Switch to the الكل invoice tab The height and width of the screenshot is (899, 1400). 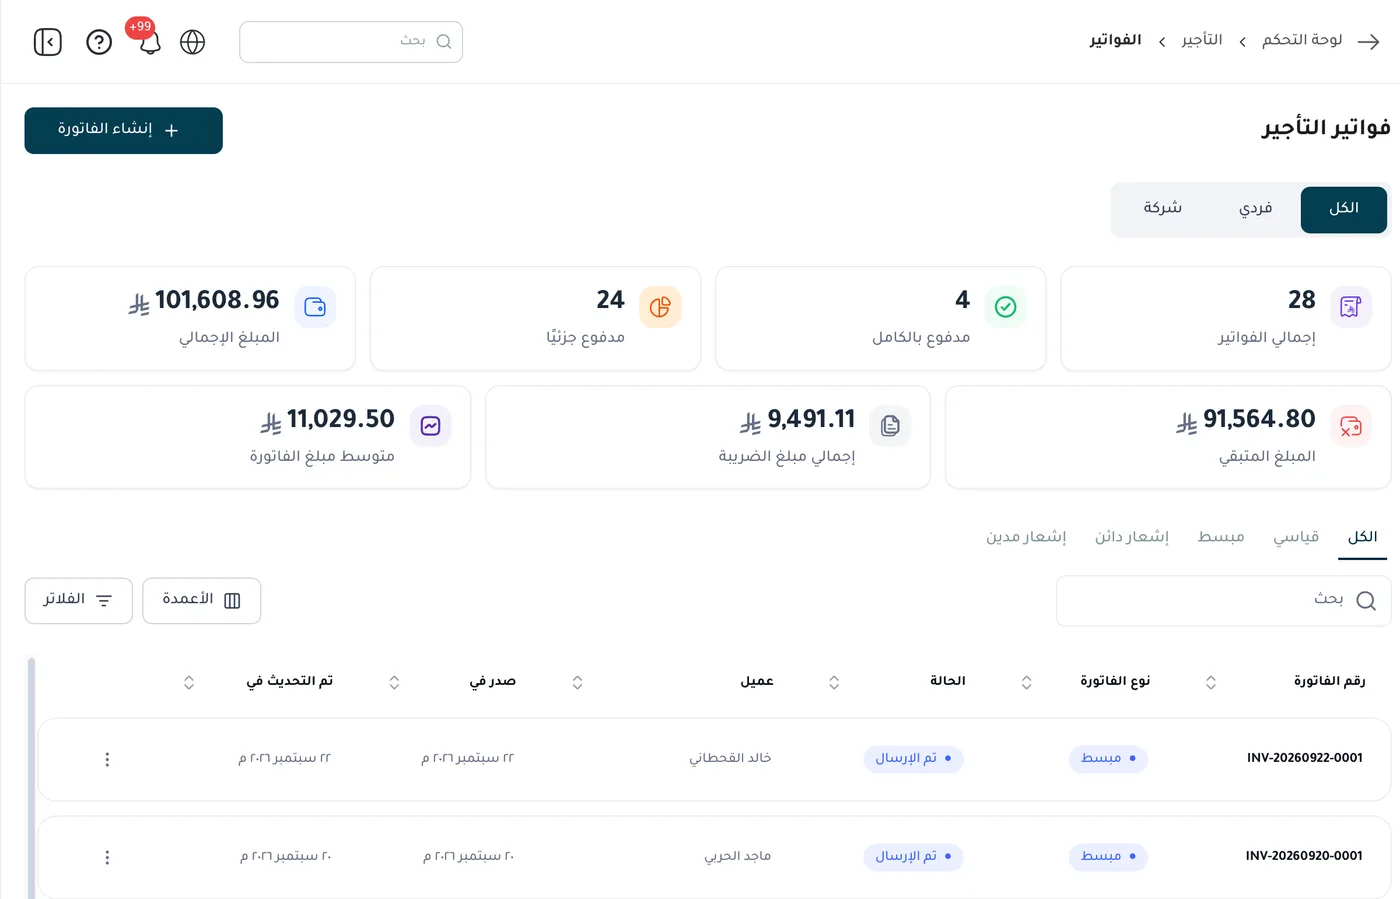[x=1362, y=537]
